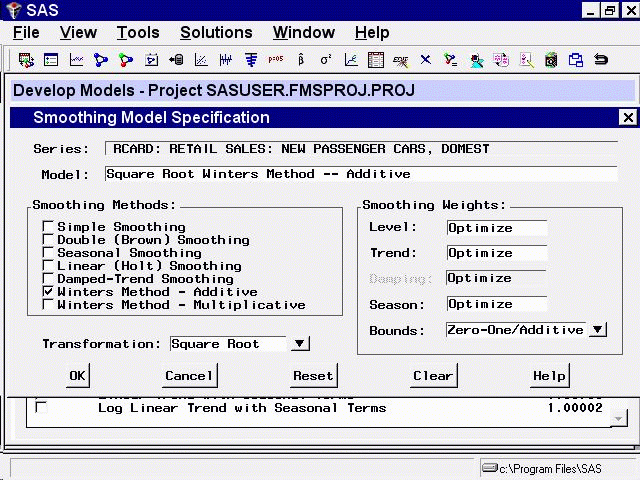This screenshot has width=640, height=480.
Task: Click the list view toolbar icon
Action: (51, 60)
